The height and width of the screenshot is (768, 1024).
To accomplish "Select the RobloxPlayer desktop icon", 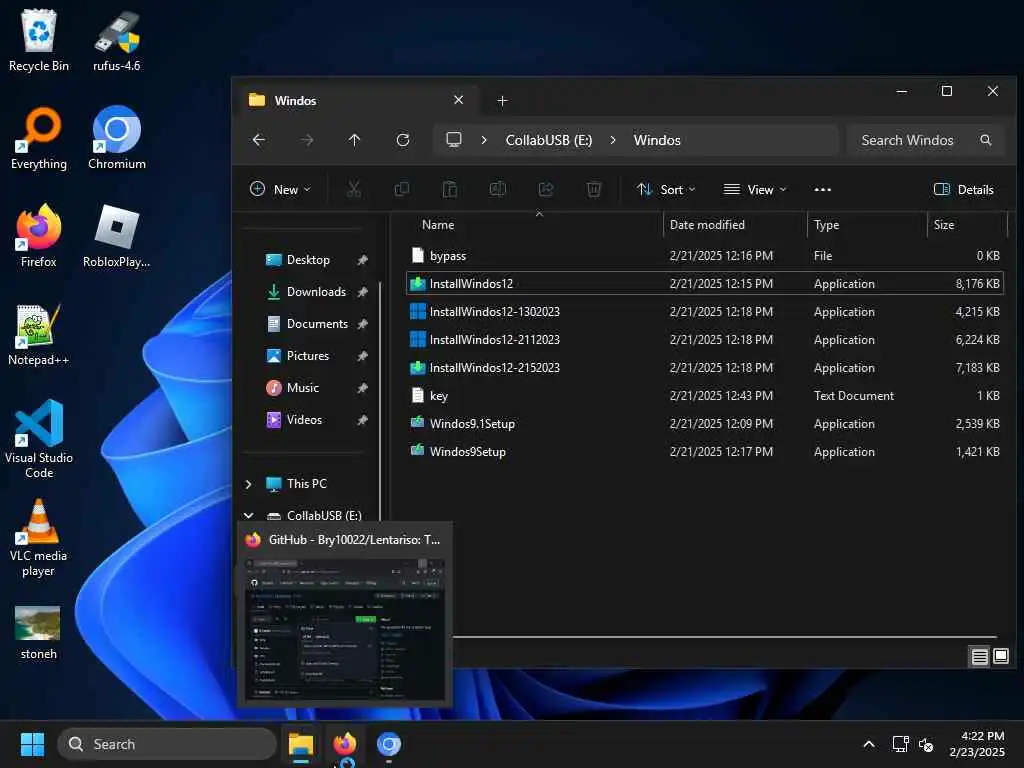I will [x=116, y=236].
